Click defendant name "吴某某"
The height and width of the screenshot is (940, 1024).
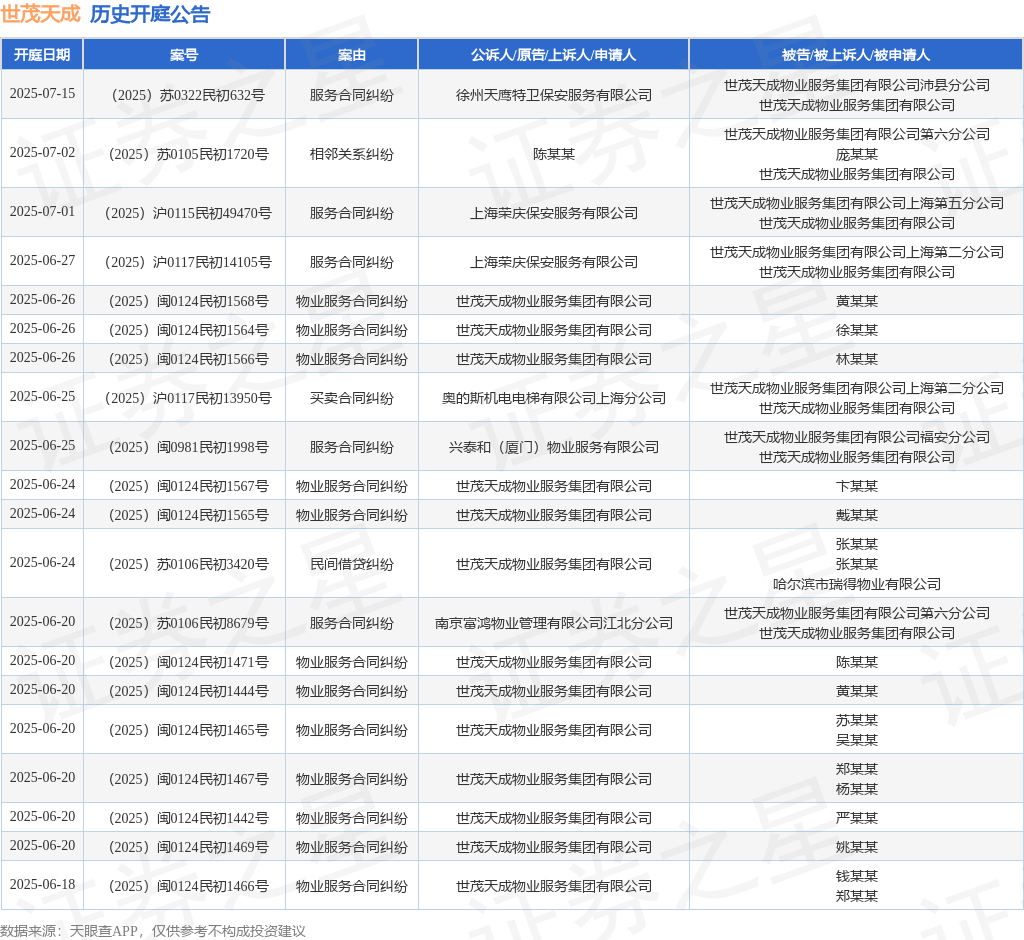pos(857,740)
